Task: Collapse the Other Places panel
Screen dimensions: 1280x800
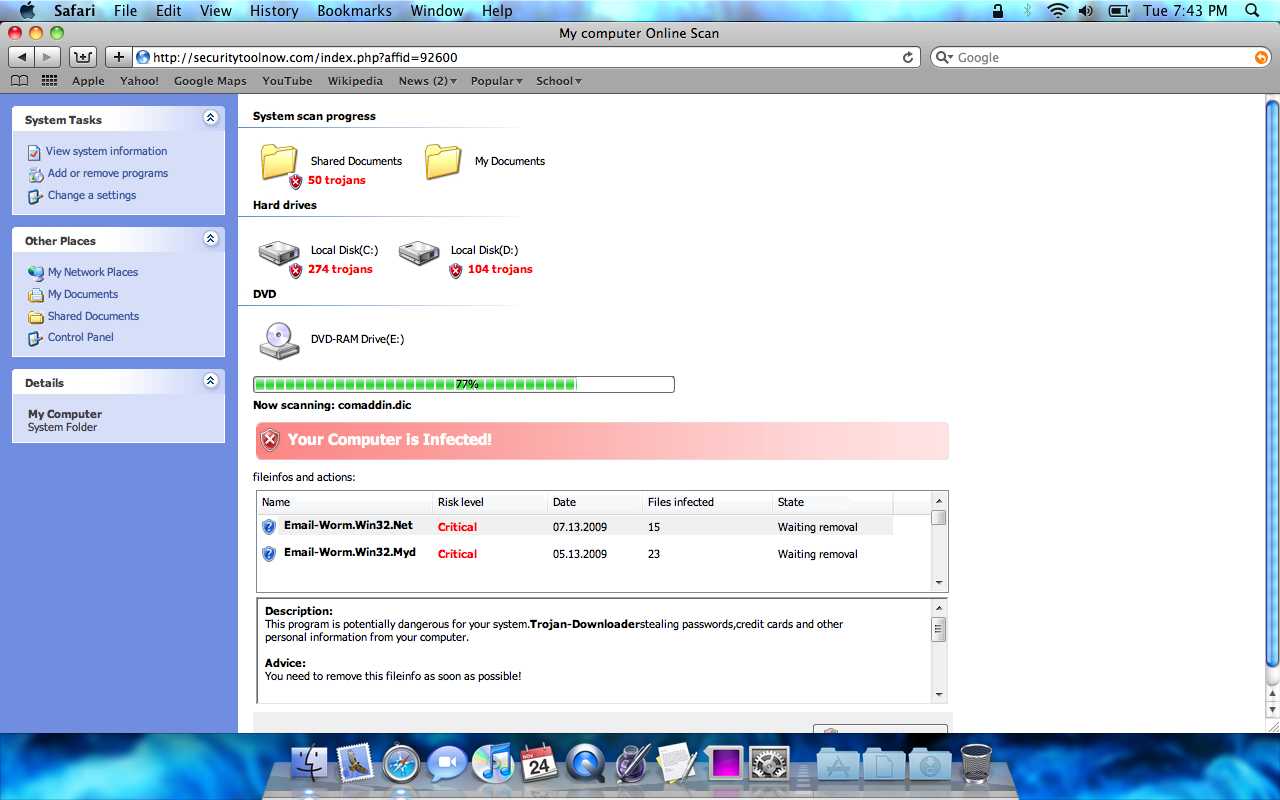Action: click(210, 239)
